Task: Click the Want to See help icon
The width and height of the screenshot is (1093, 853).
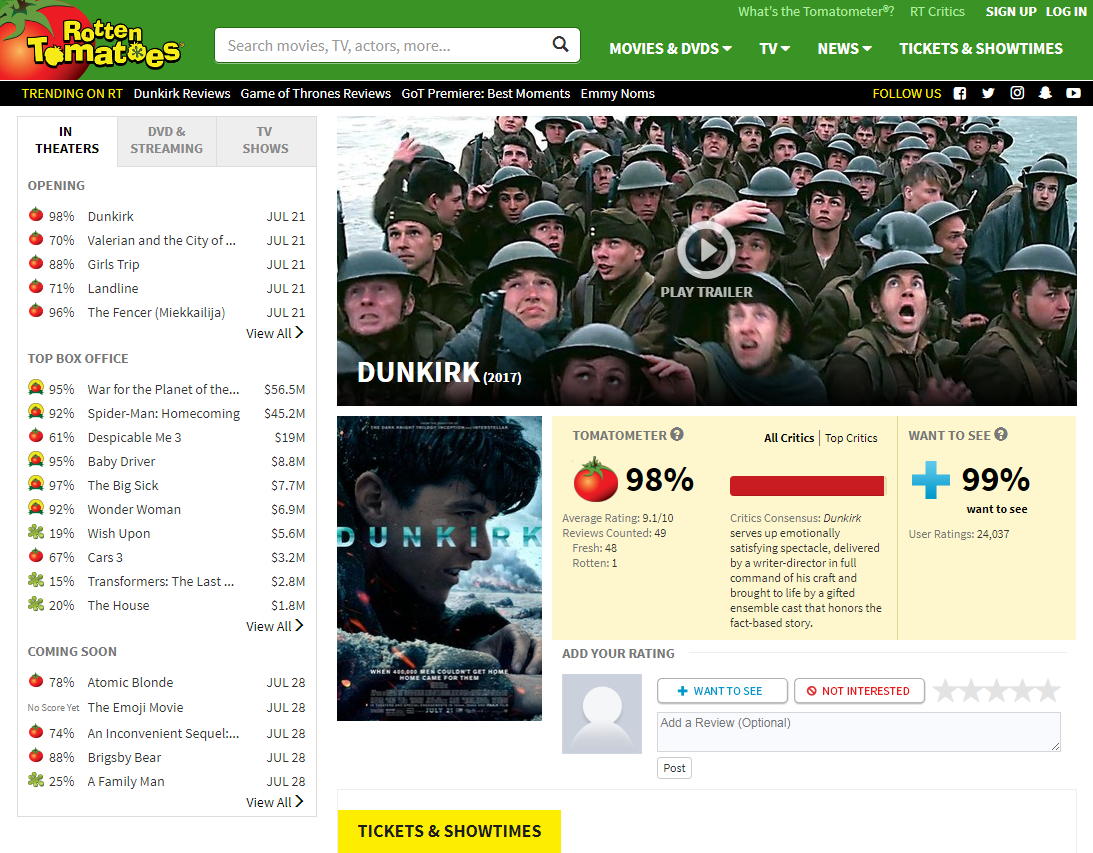Action: [1001, 435]
